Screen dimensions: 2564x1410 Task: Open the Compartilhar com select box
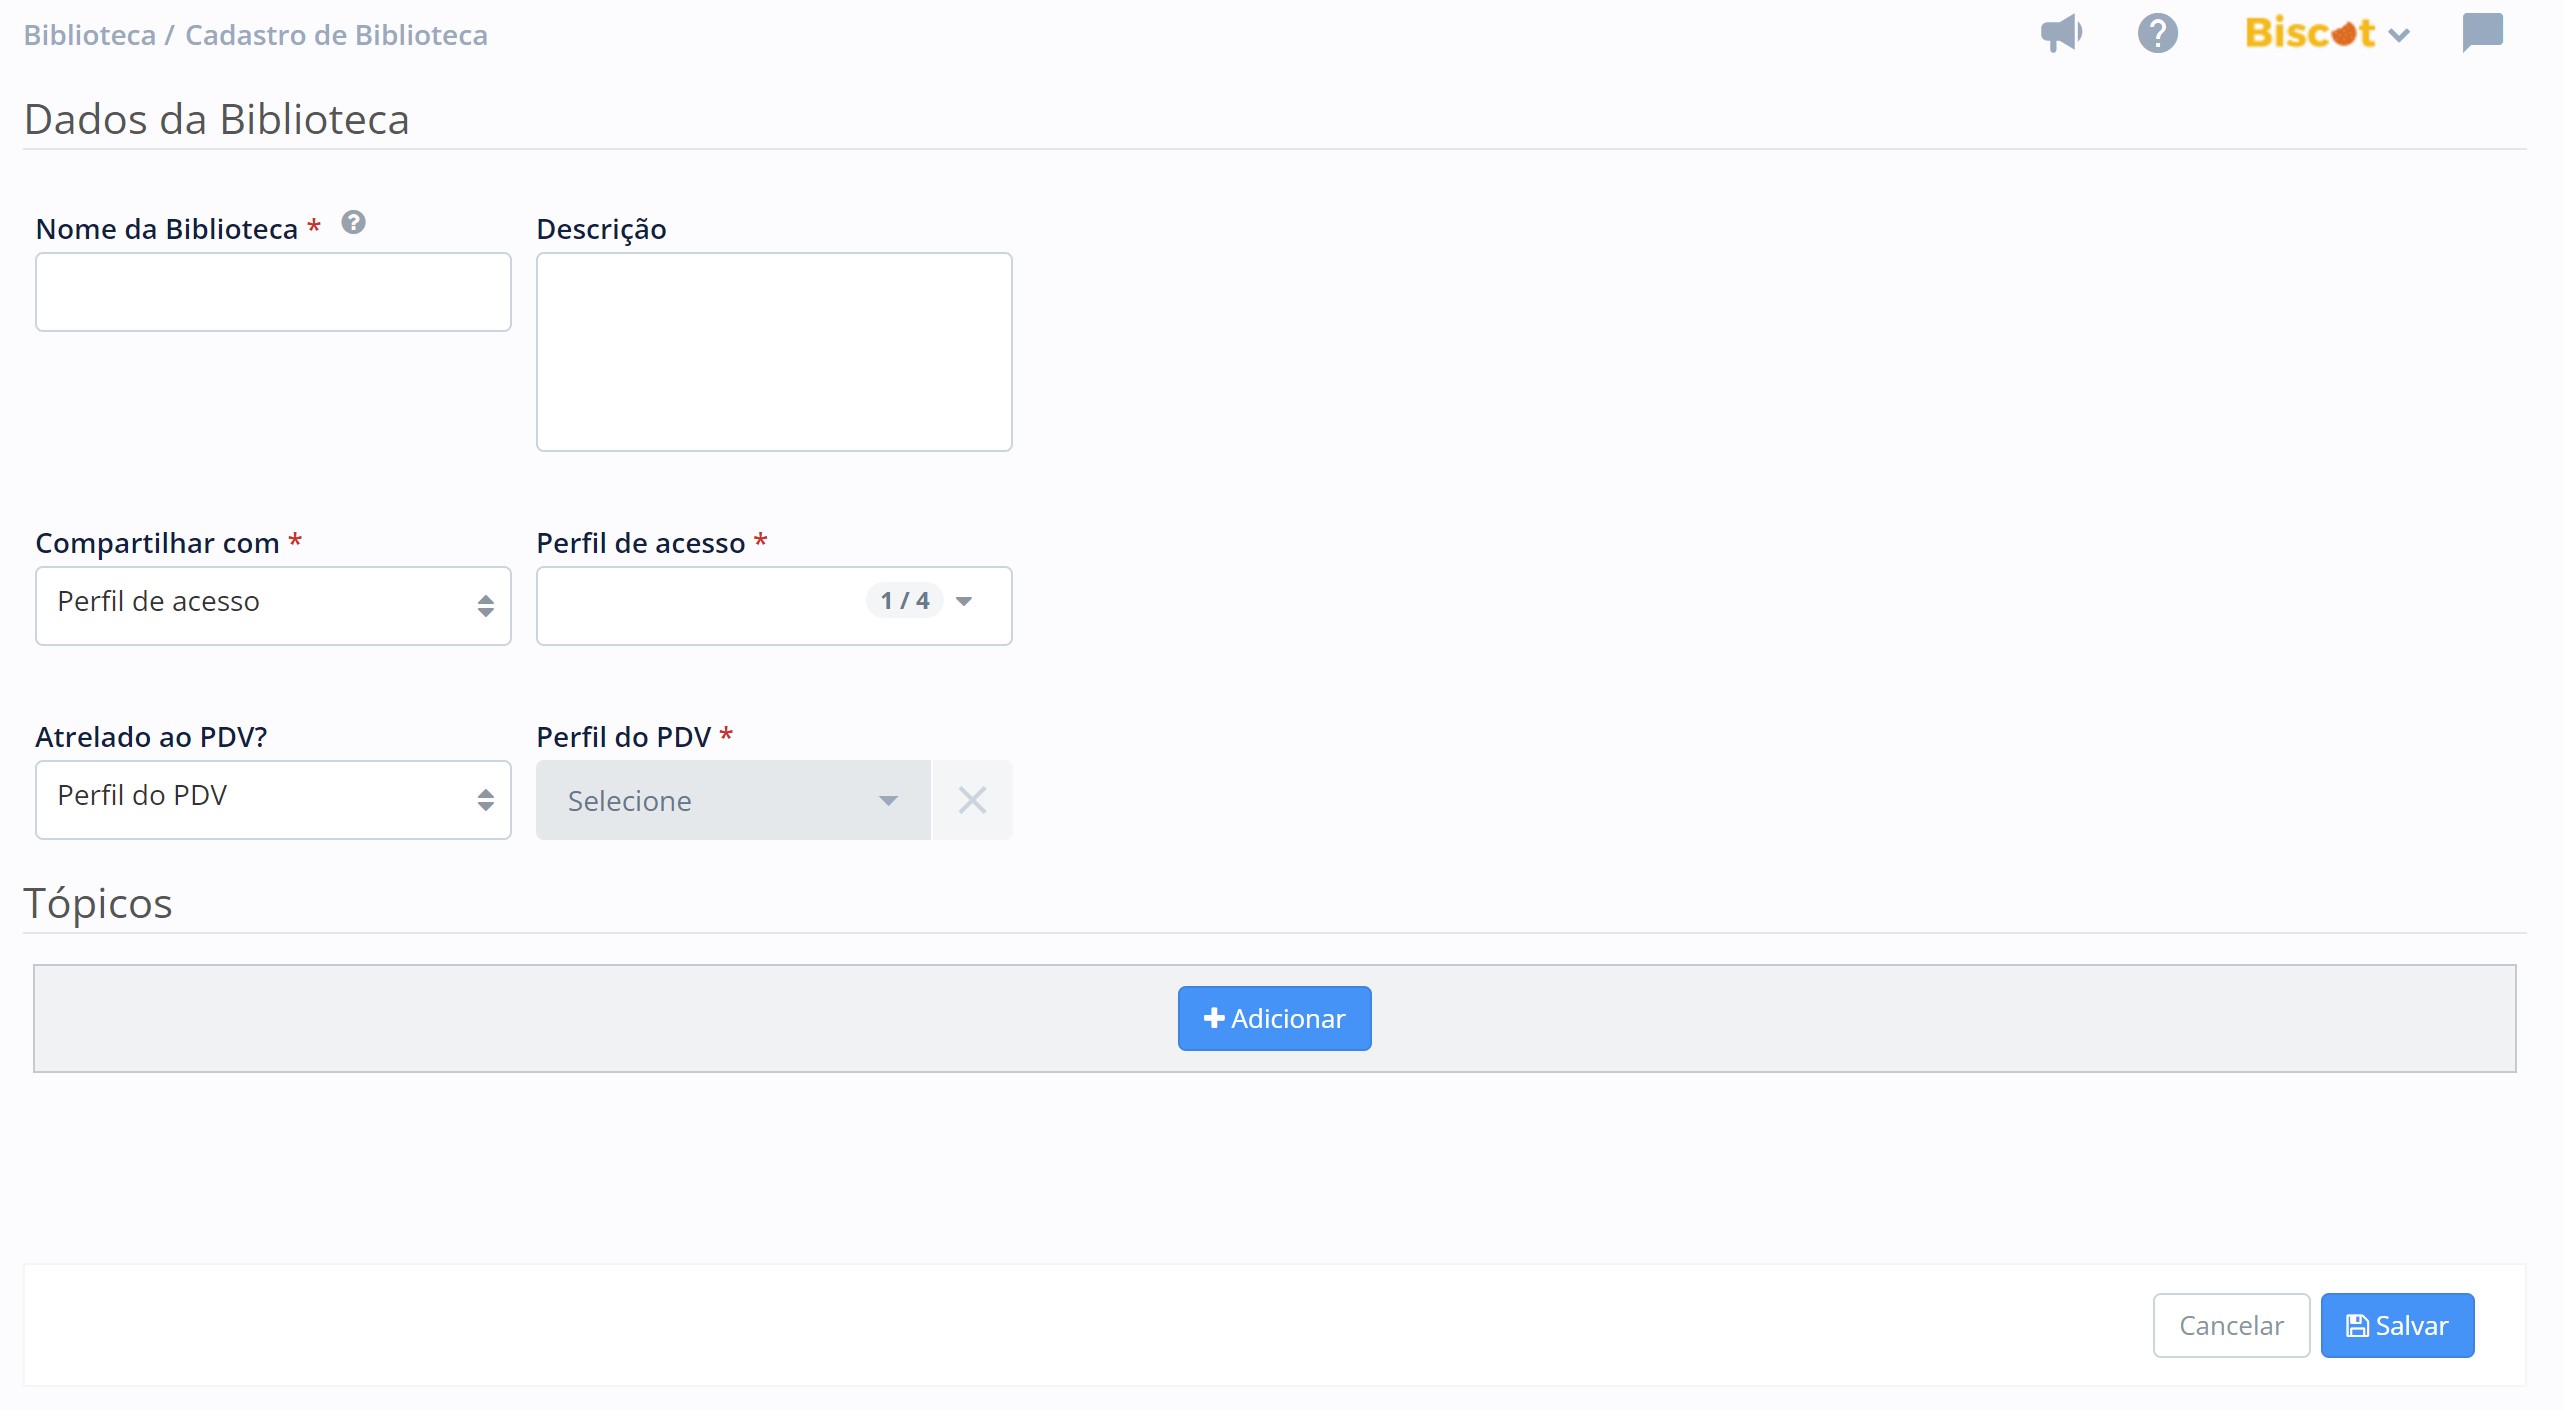[x=273, y=605]
